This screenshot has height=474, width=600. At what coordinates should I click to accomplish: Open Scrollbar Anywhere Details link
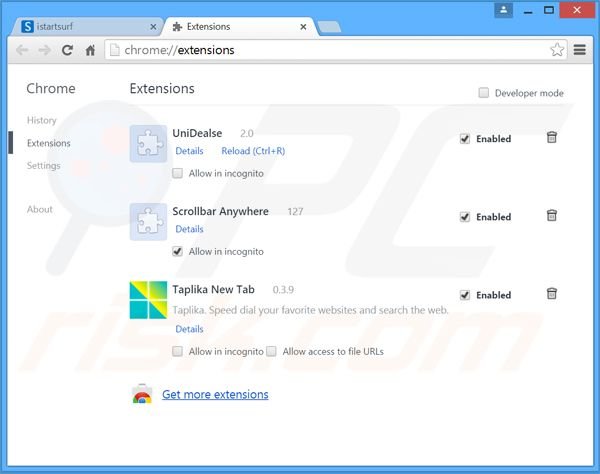(x=189, y=229)
